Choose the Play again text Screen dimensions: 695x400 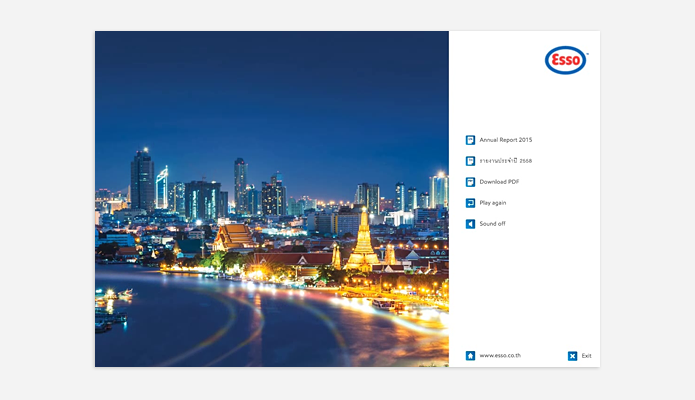point(493,203)
